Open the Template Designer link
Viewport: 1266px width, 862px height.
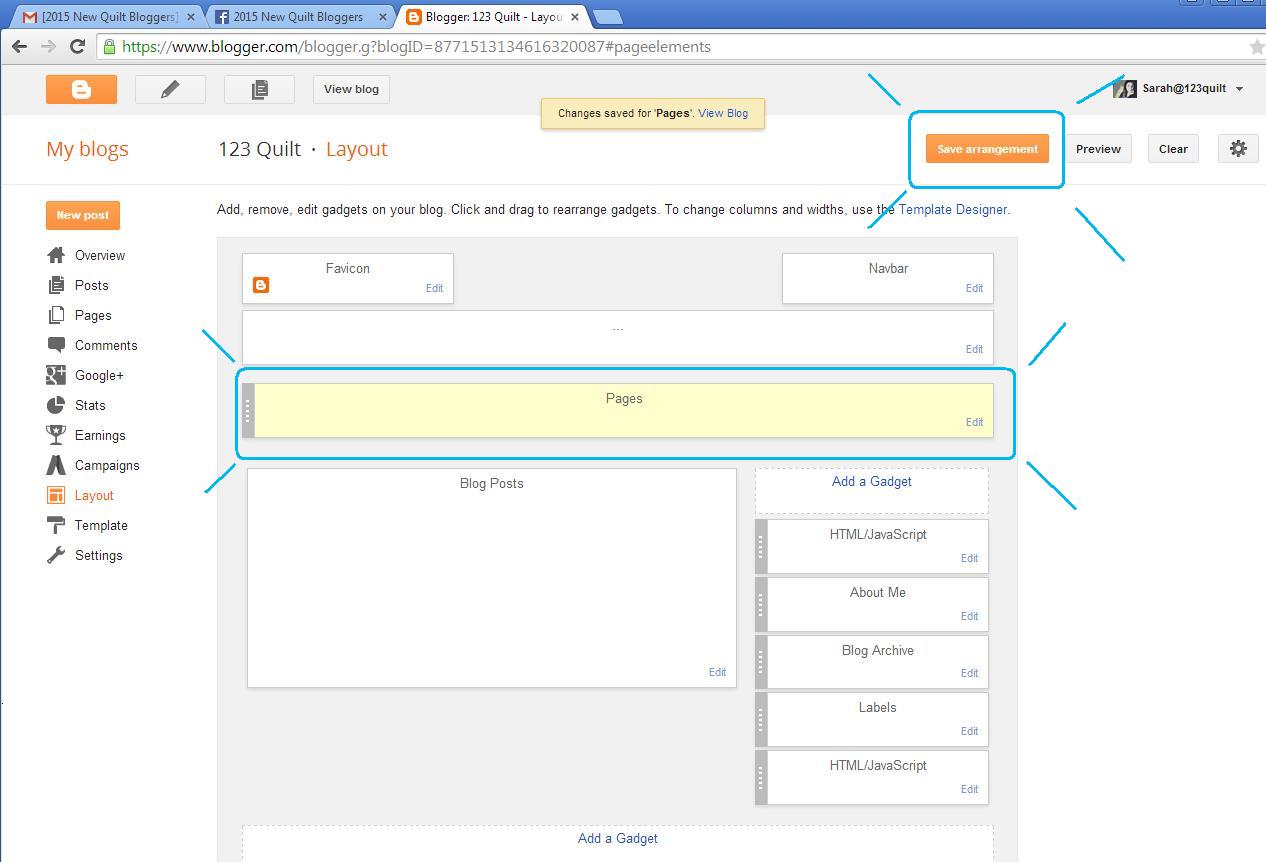tap(950, 210)
